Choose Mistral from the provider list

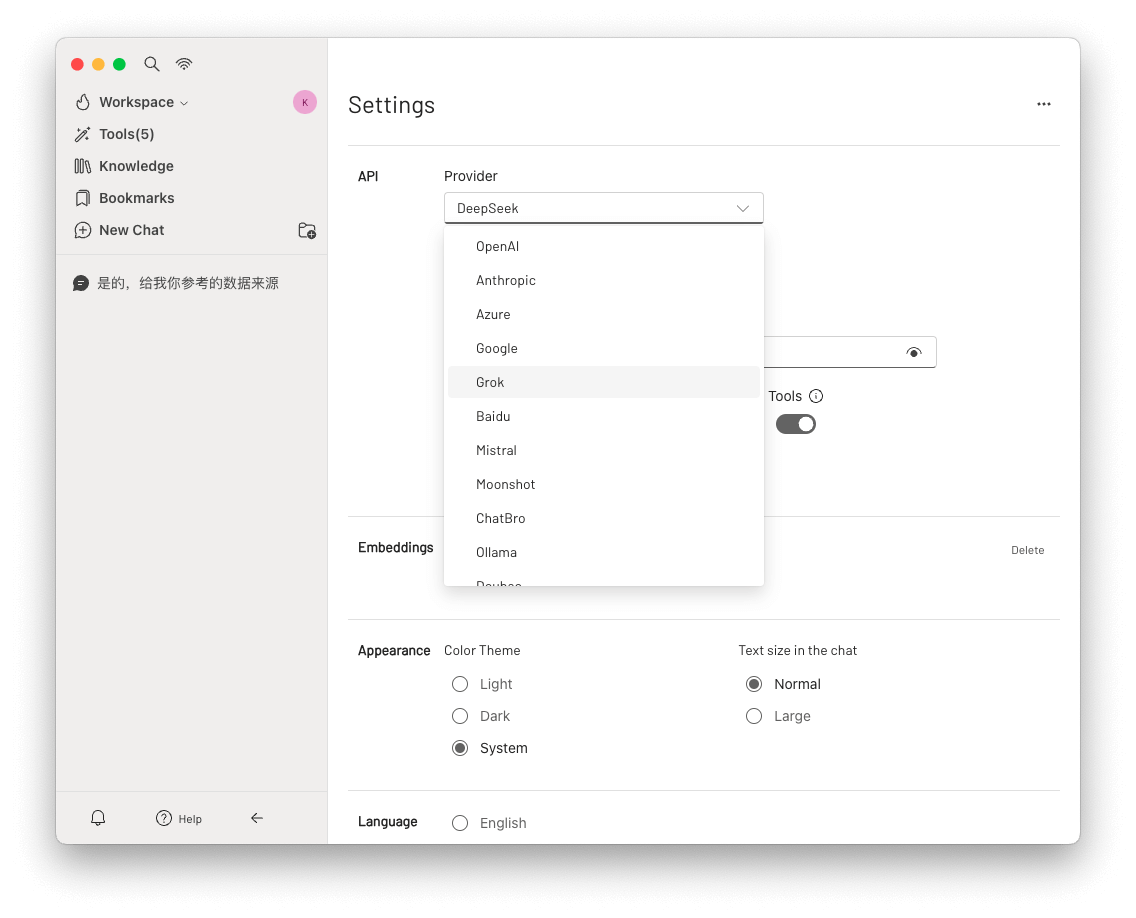(604, 451)
